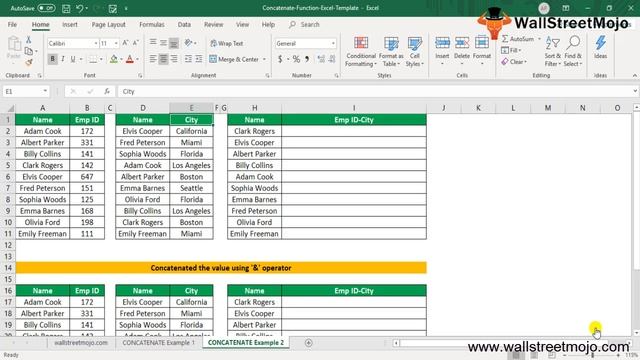Open the Formulas ribbon tab
This screenshot has width=640, height=360.
151,24
